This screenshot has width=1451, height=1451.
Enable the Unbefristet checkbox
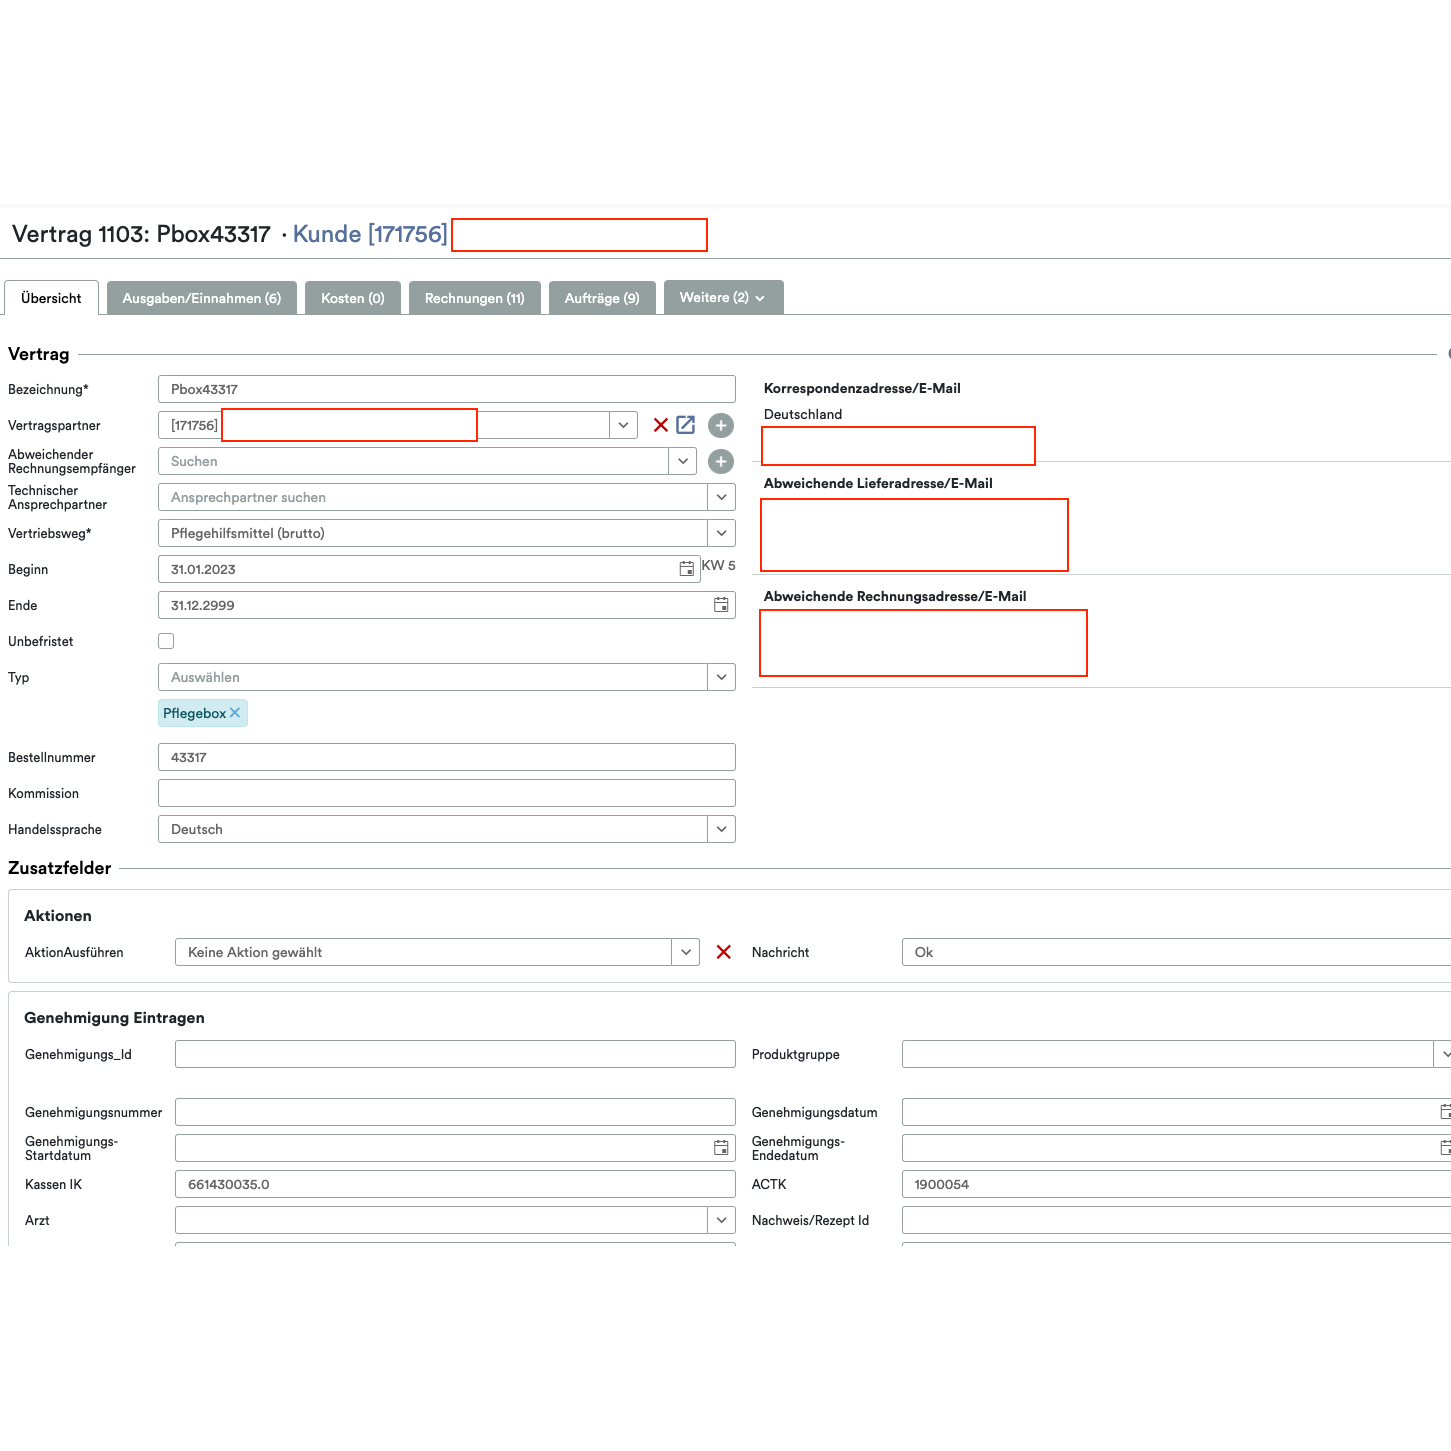point(165,640)
